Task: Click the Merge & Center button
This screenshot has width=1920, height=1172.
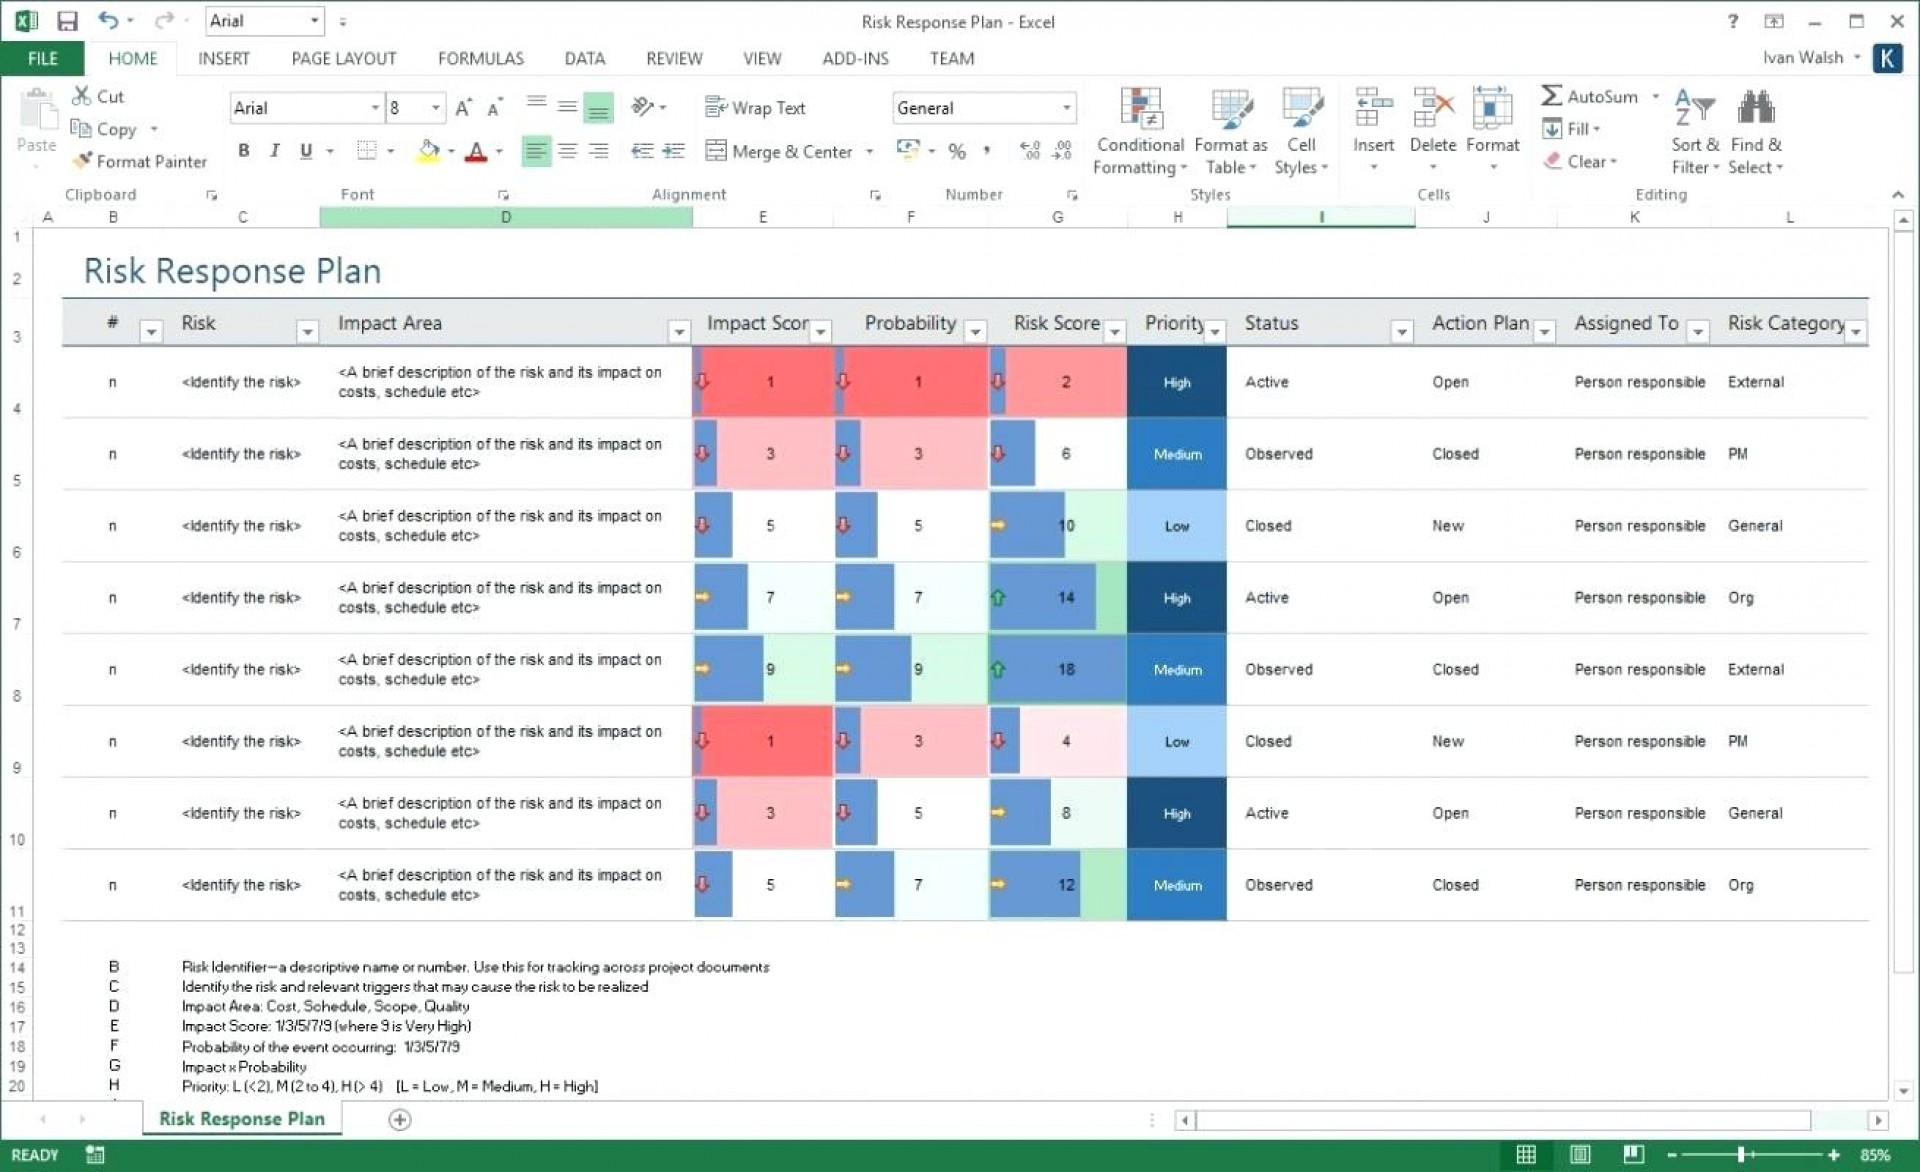Action: 780,152
